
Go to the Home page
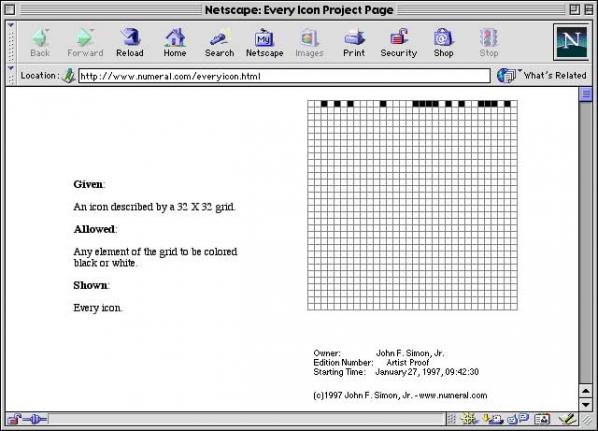[175, 43]
